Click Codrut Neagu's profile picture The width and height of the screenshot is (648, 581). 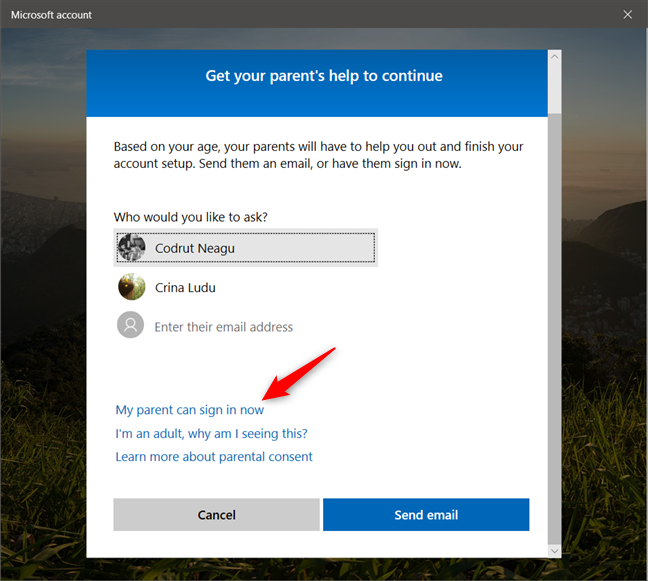pyautogui.click(x=131, y=248)
